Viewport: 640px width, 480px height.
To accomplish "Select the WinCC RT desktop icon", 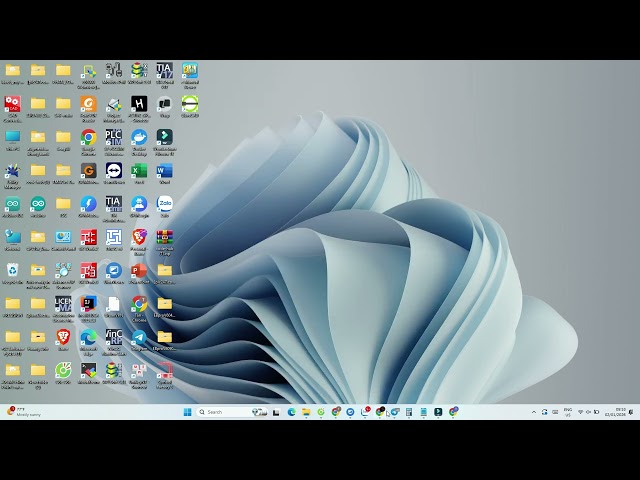I will [x=114, y=338].
